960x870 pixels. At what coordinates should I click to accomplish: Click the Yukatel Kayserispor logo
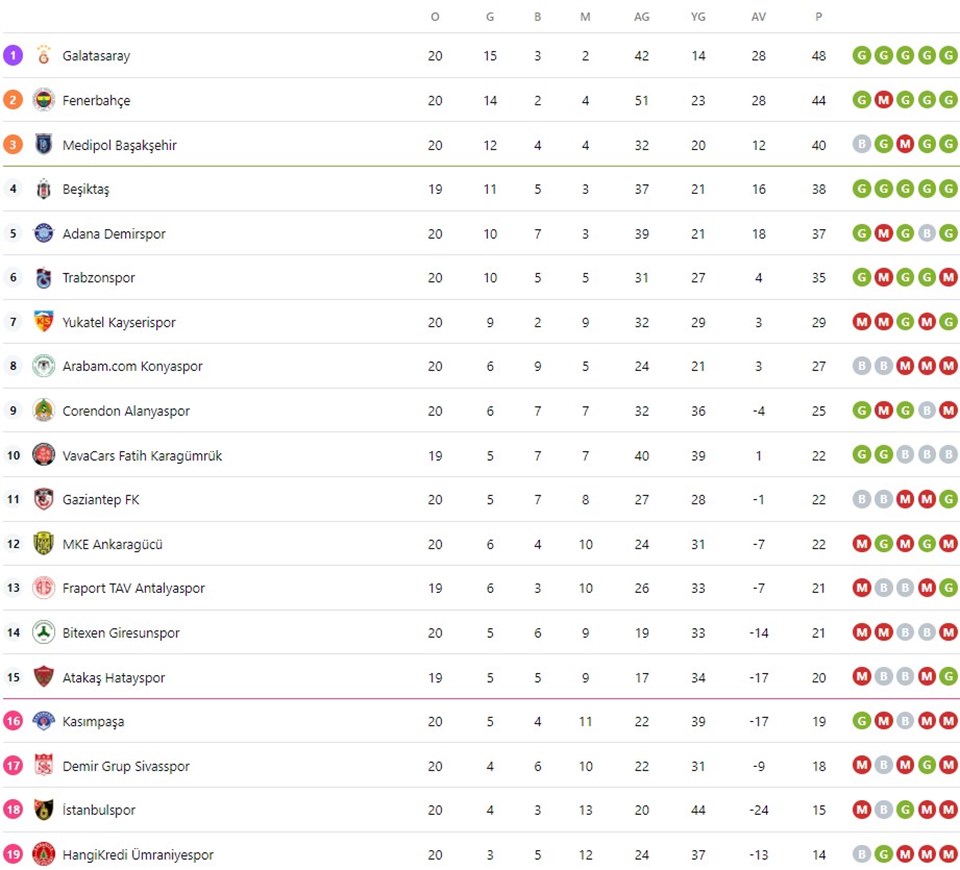tap(43, 322)
